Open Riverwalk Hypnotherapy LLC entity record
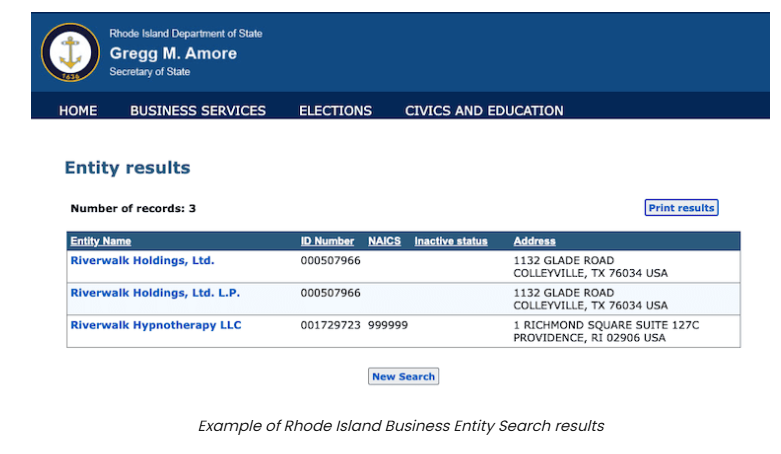Viewport: 781px width, 454px height. (156, 325)
